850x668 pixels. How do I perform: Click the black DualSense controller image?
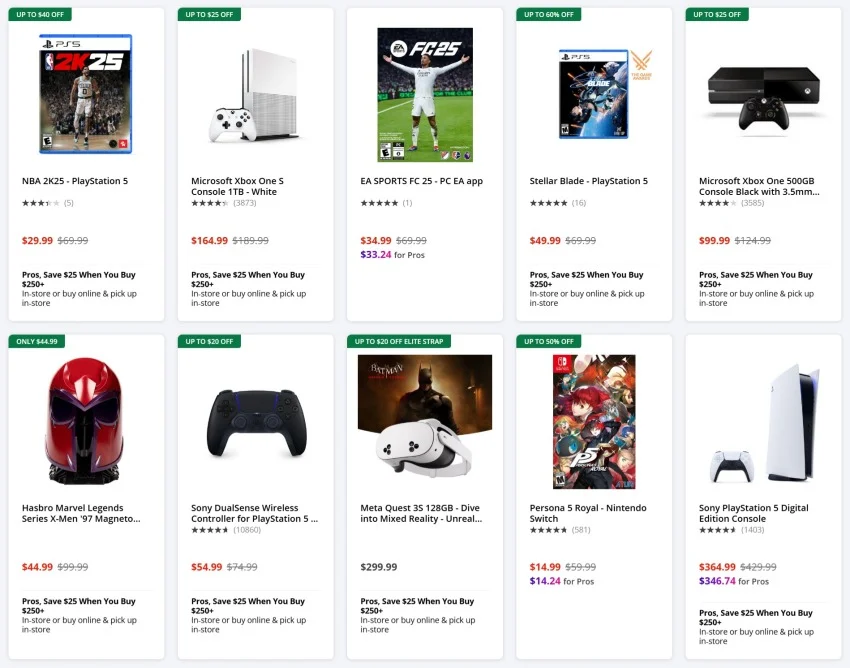coord(256,423)
